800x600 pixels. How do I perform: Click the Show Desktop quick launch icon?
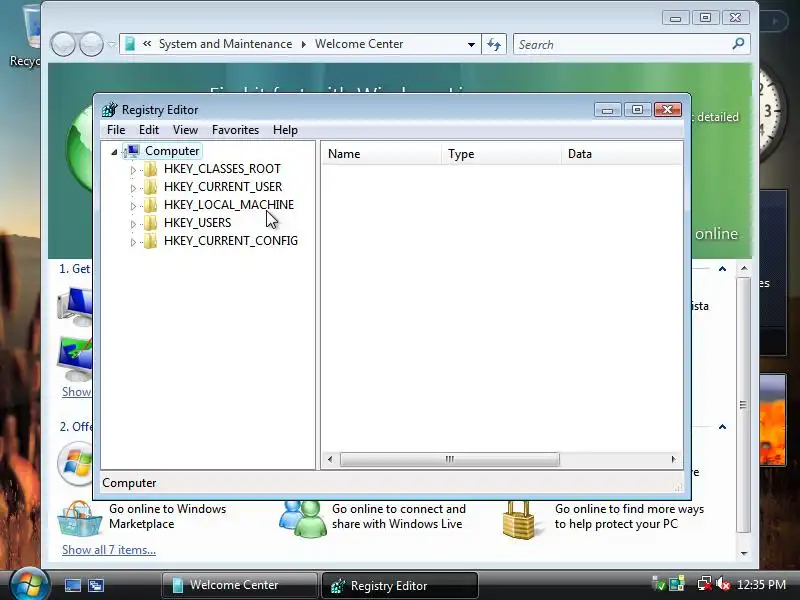pos(72,585)
